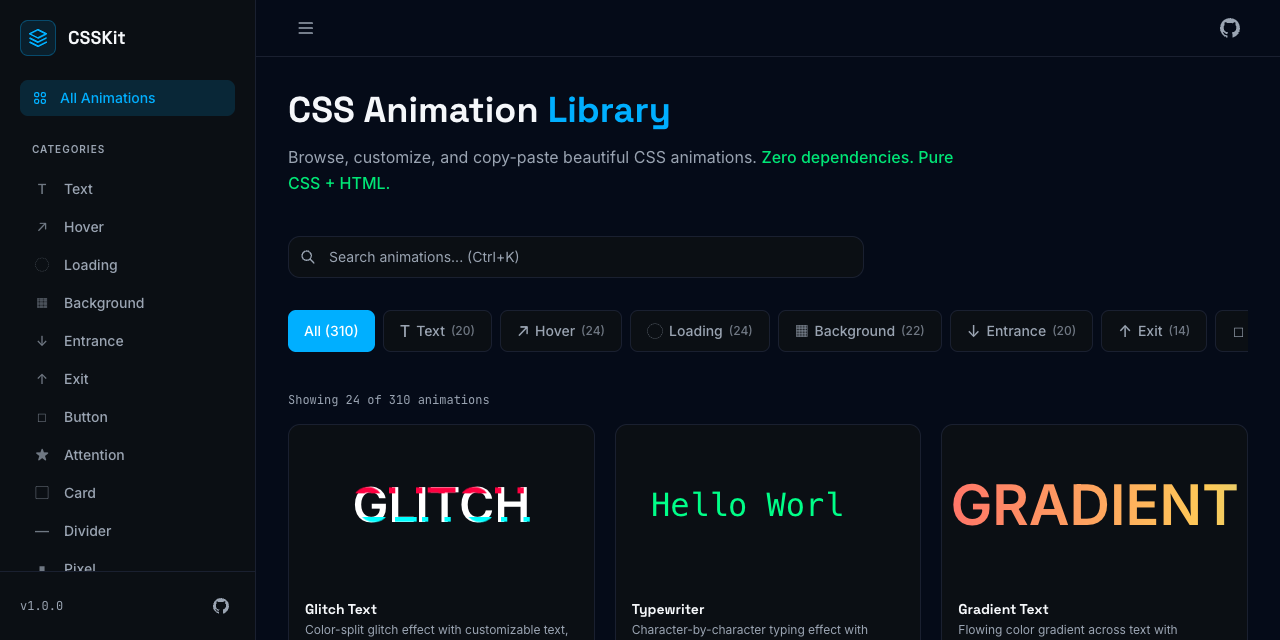Click the Loading circle icon in sidebar
Image resolution: width=1280 pixels, height=640 pixels.
42,265
